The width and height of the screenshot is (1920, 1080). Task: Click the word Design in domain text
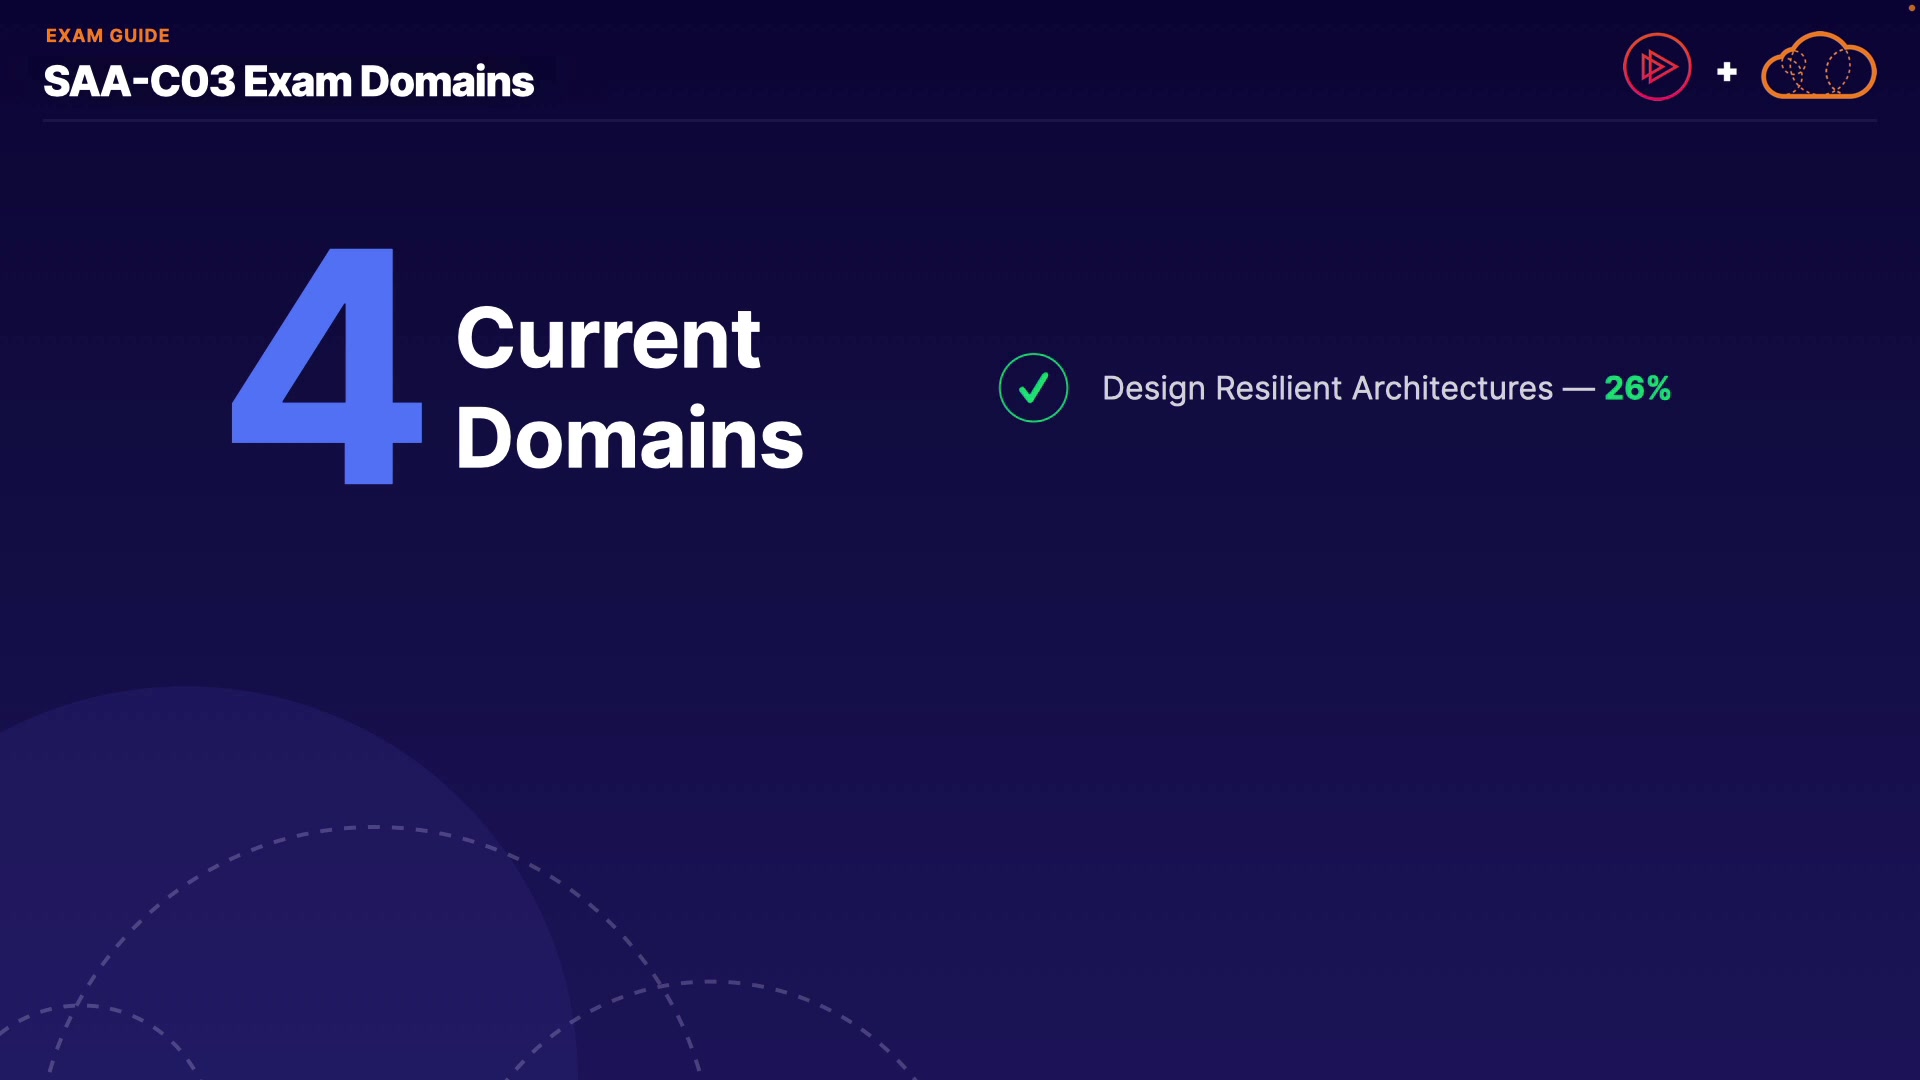click(x=1153, y=388)
